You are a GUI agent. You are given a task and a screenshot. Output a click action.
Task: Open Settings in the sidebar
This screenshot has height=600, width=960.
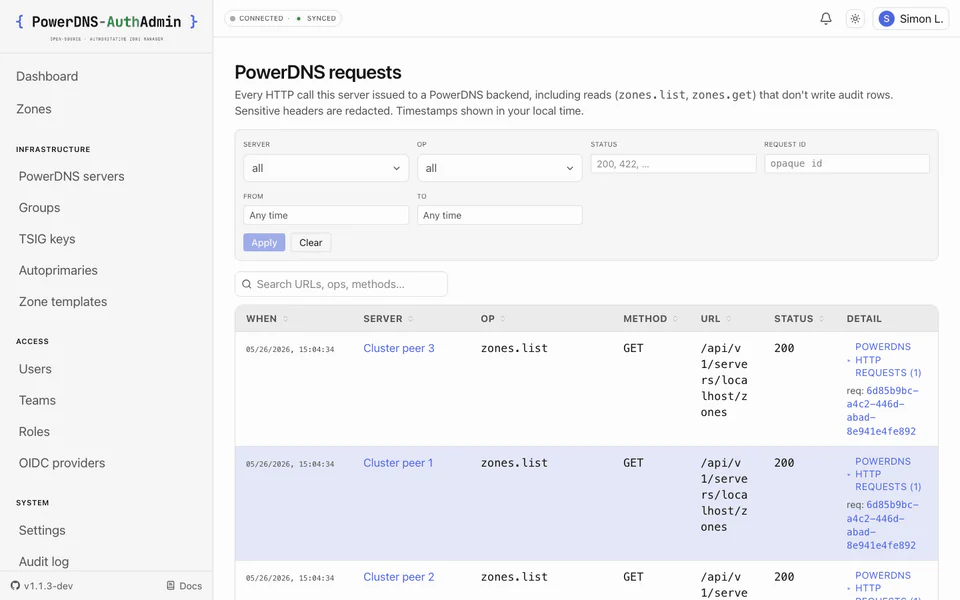coord(42,530)
